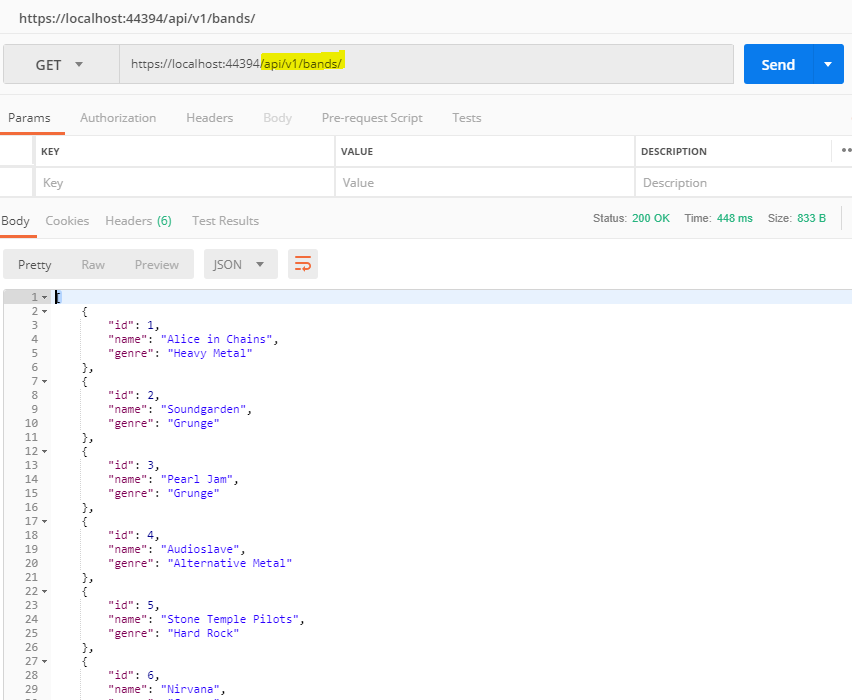This screenshot has width=852, height=700.
Task: Open the GET method dropdown
Action: (x=61, y=65)
